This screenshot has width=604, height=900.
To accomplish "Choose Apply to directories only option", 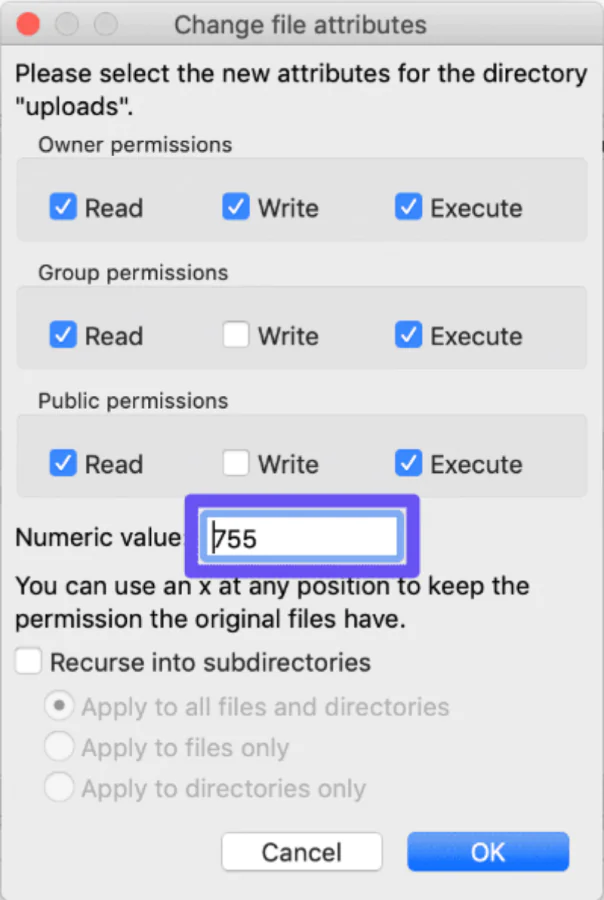I will (x=60, y=788).
